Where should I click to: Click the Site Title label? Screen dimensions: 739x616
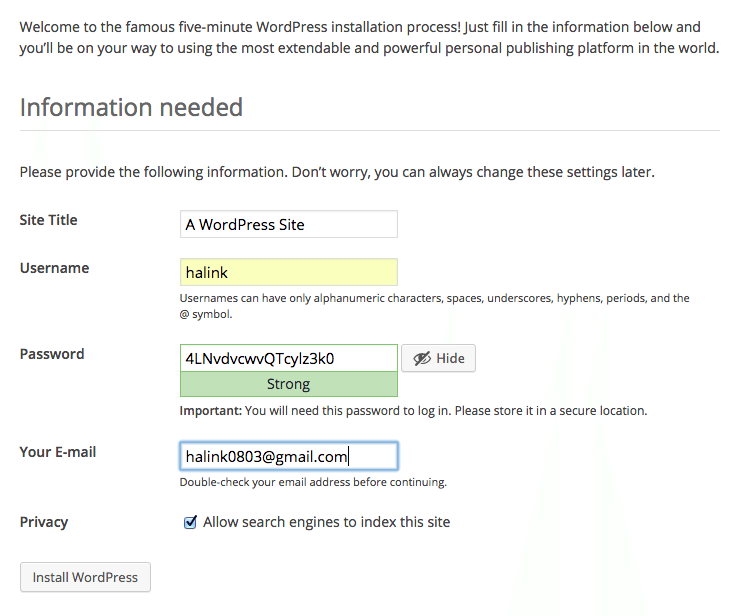(x=49, y=220)
